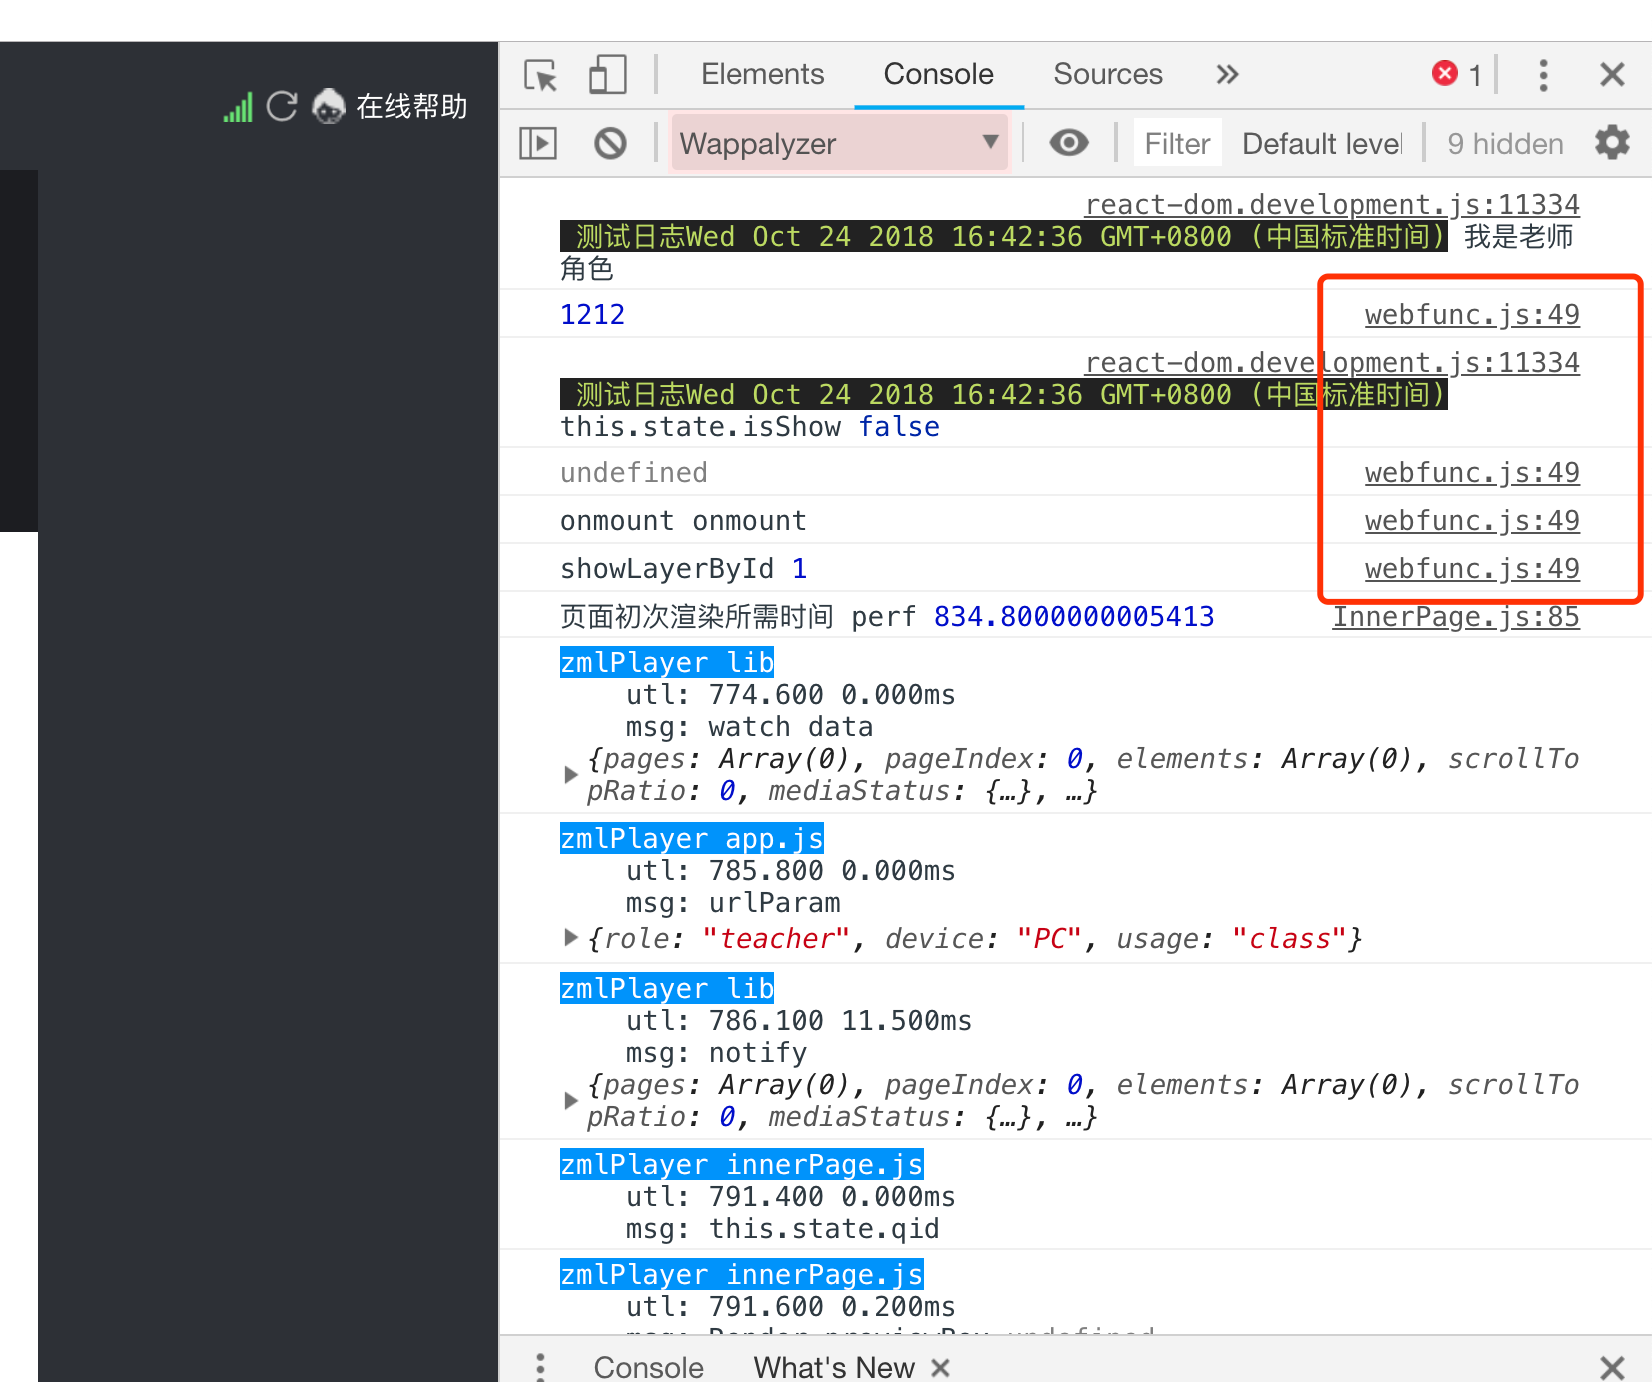Open the Wappalyzer context selector
Image resolution: width=1652 pixels, height=1382 pixels.
(838, 143)
